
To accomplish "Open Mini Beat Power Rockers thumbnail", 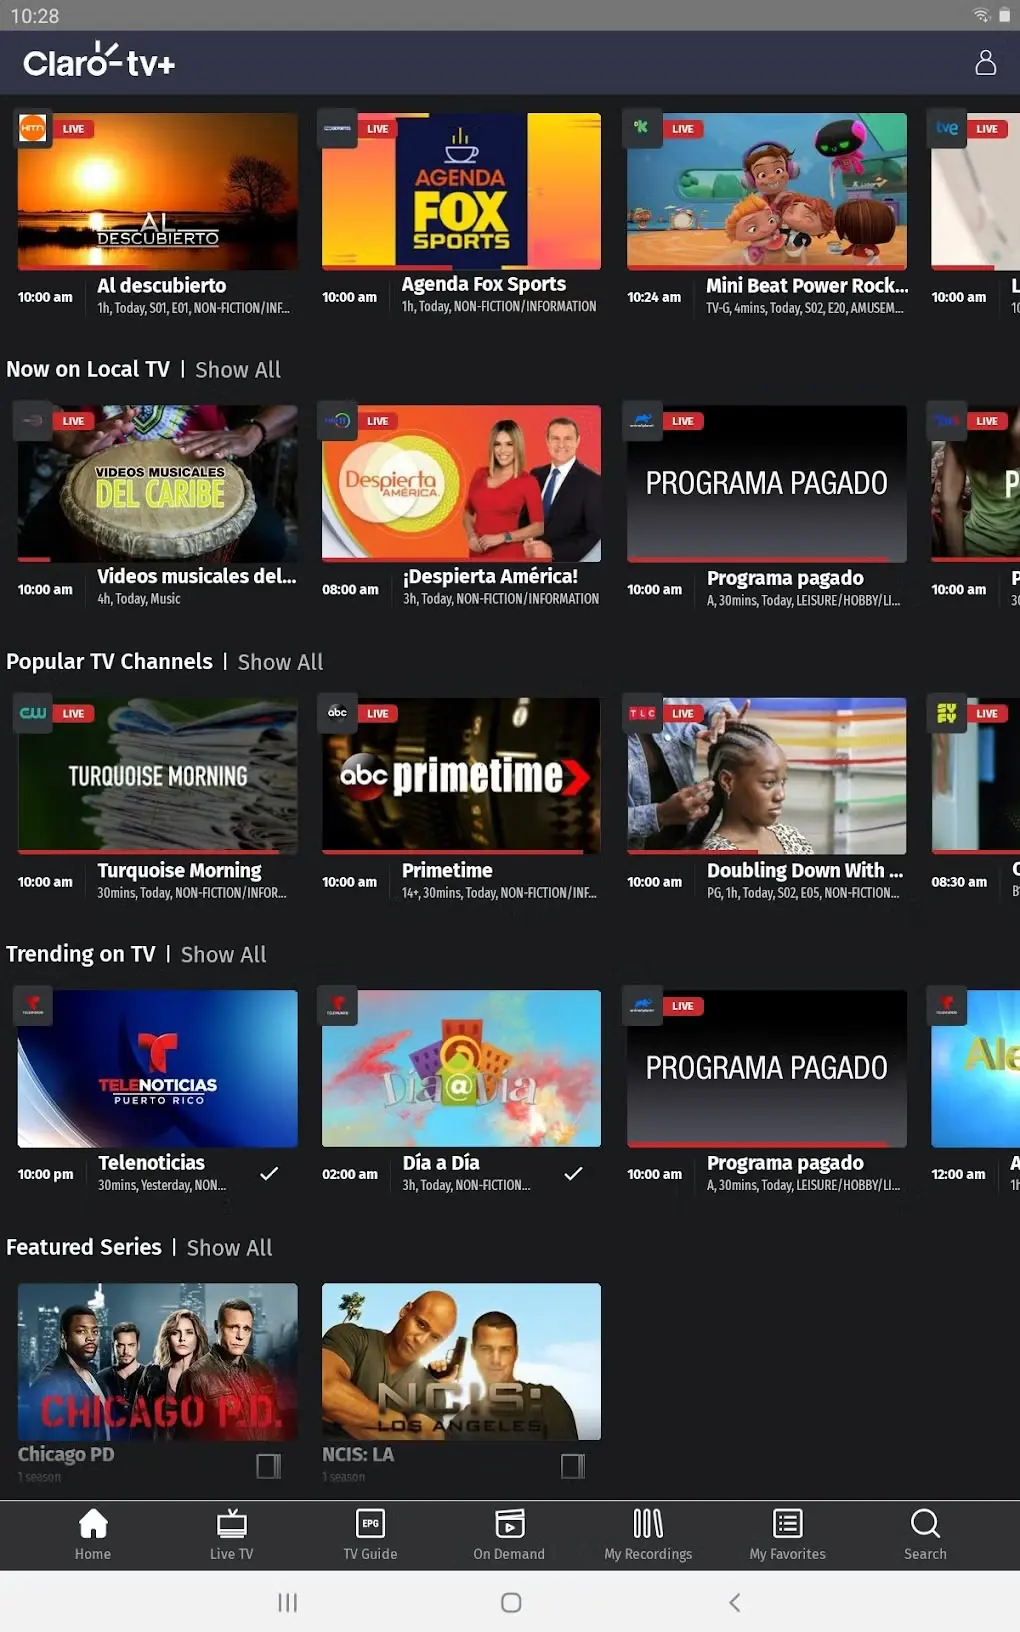I will 767,191.
